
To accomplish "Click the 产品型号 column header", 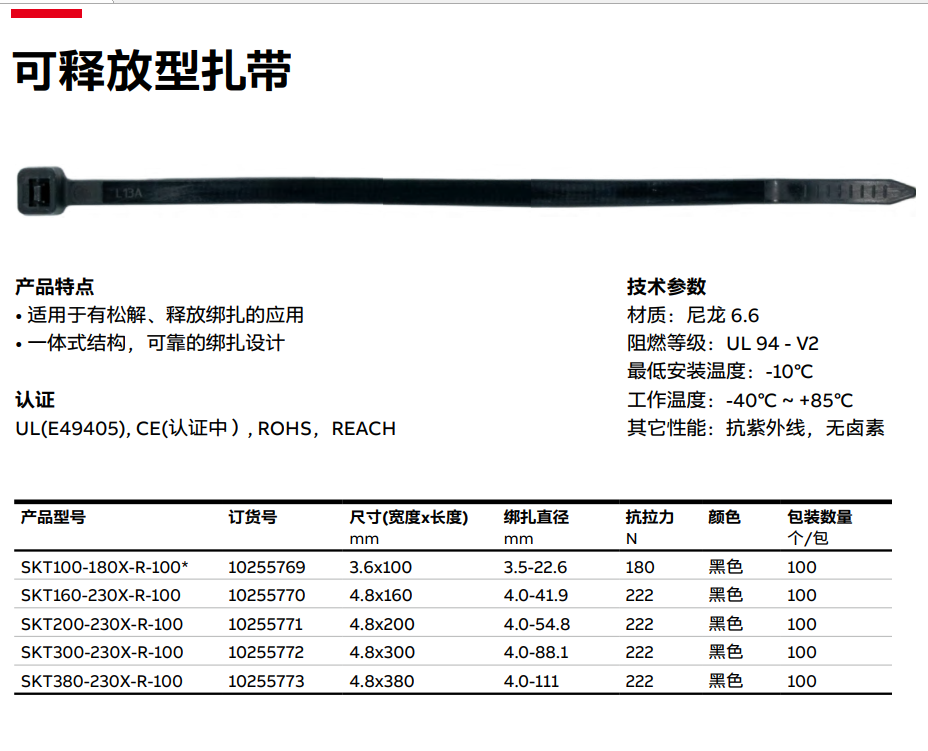I will (53, 517).
